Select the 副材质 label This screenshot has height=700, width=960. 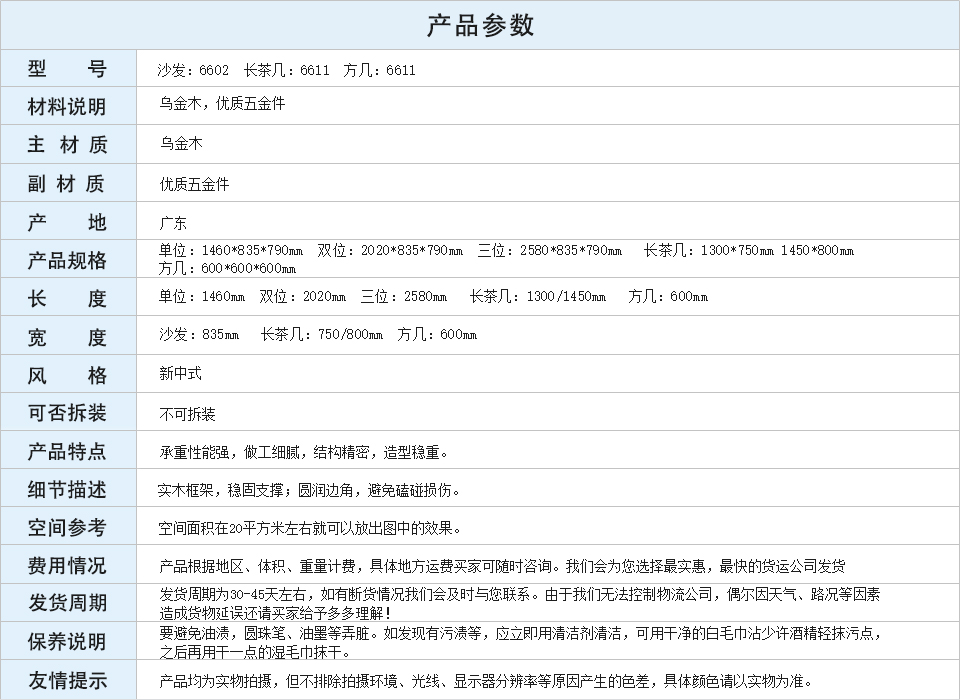tap(67, 183)
